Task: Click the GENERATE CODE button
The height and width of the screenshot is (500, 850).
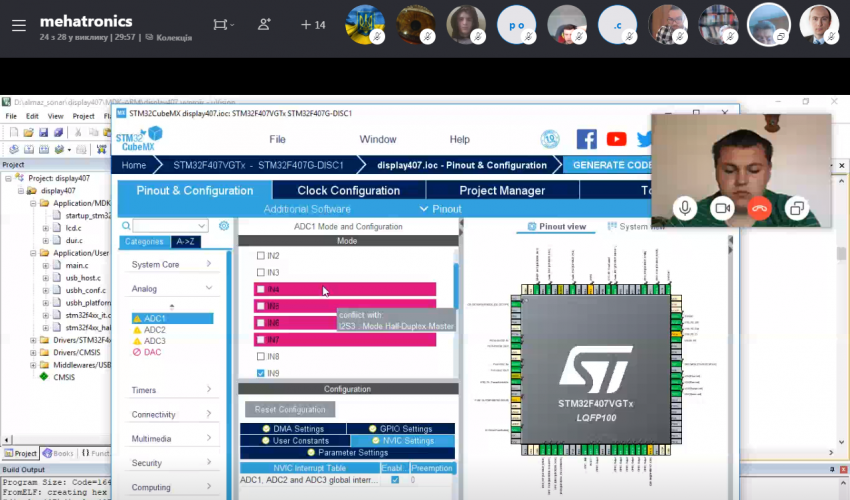Action: tap(610, 165)
